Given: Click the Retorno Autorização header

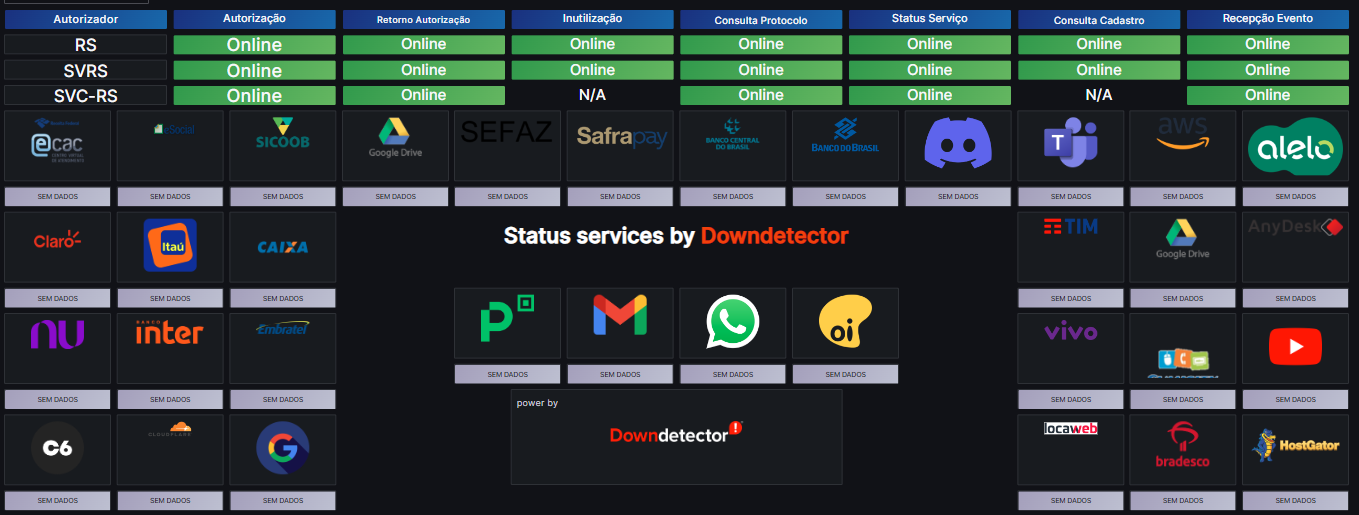Looking at the screenshot, I should pyautogui.click(x=424, y=19).
